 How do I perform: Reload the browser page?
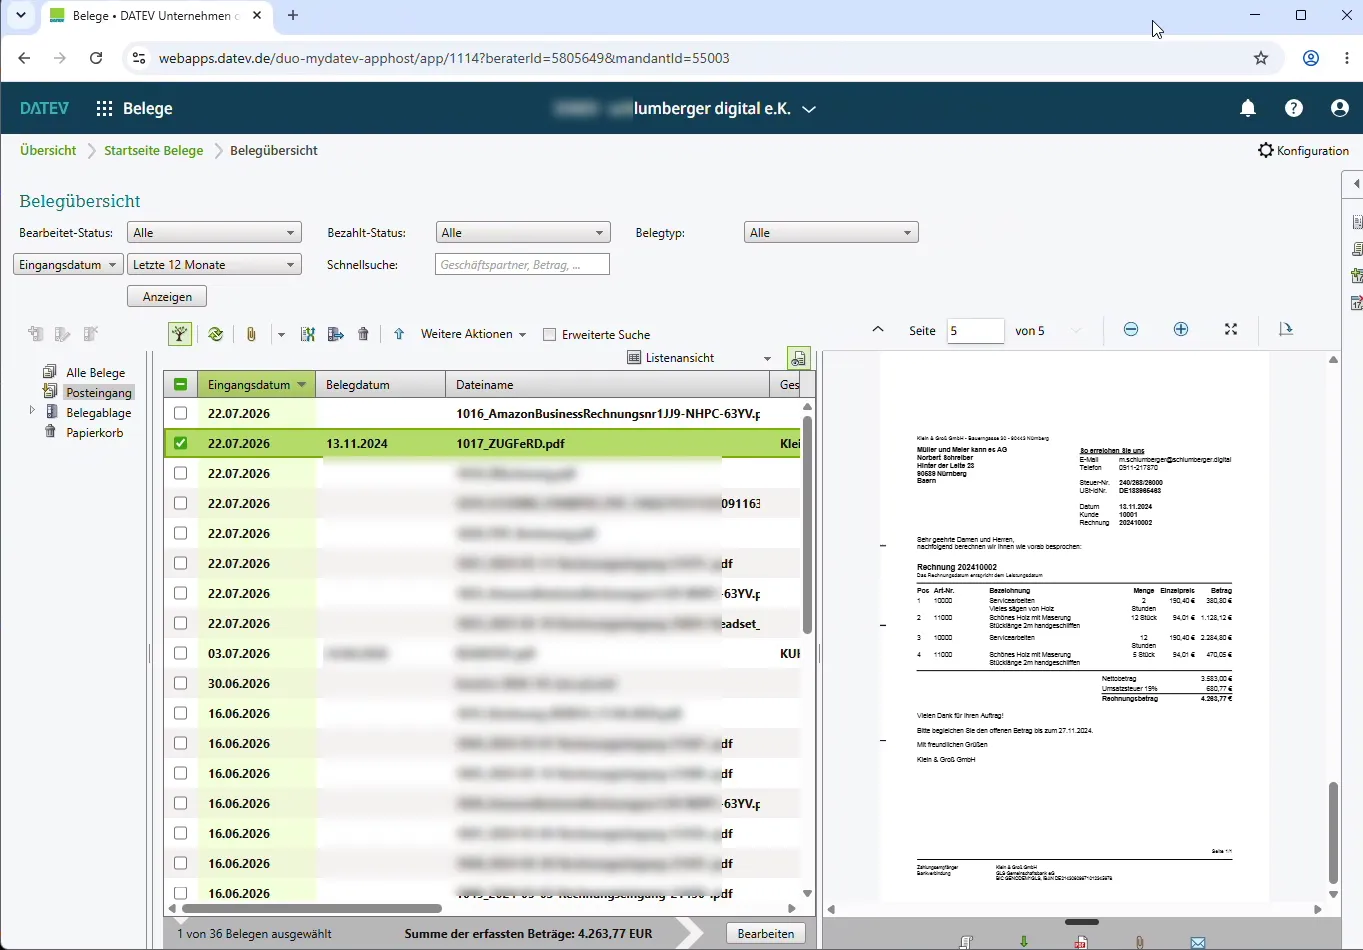(96, 58)
